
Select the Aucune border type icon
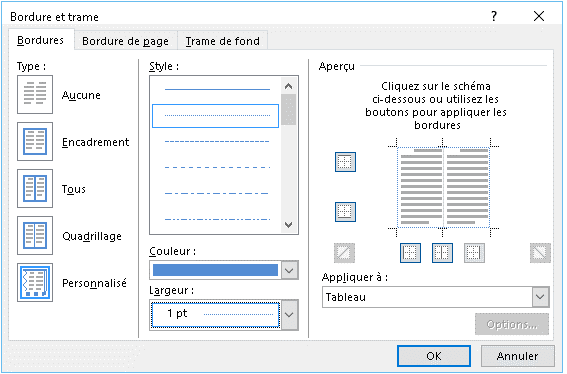point(35,94)
